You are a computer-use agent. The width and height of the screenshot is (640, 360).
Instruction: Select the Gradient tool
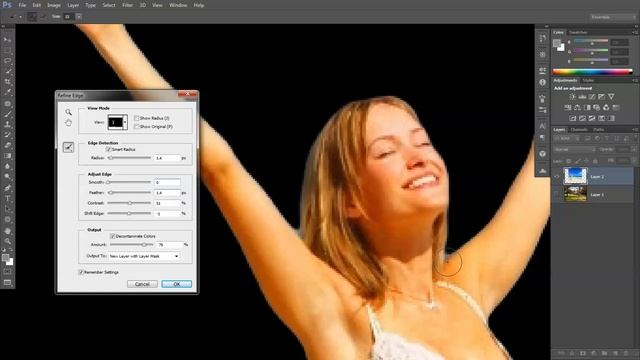point(7,156)
